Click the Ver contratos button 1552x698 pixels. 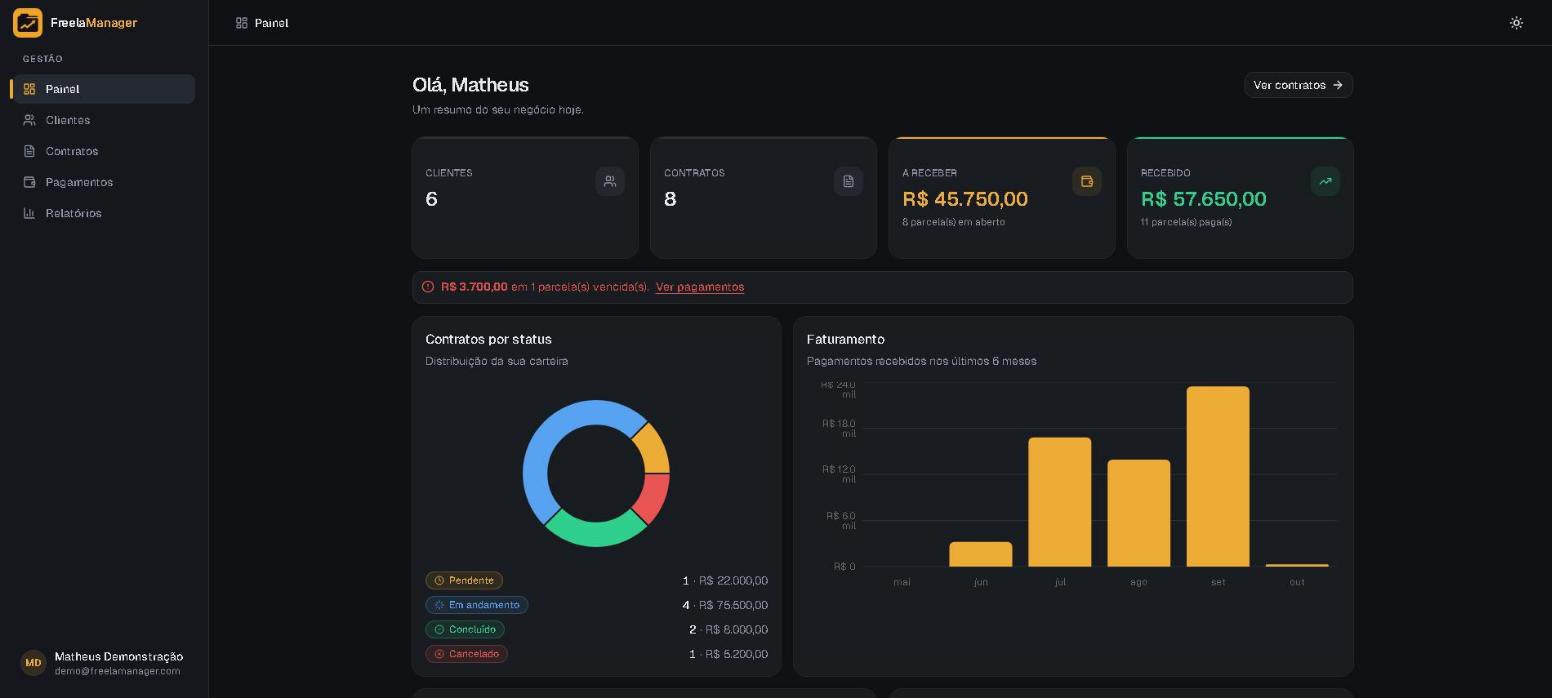click(x=1298, y=85)
